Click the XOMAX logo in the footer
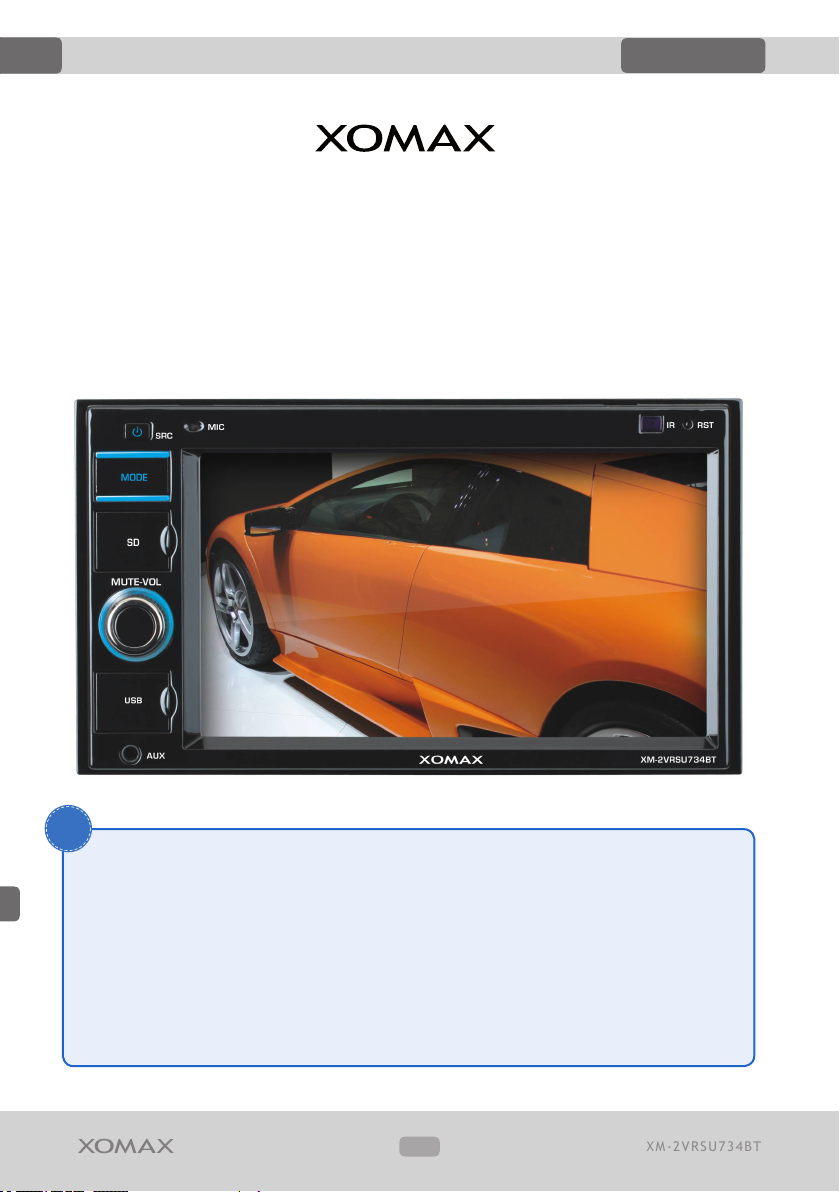Image resolution: width=840 pixels, height=1192 pixels. 126,1146
